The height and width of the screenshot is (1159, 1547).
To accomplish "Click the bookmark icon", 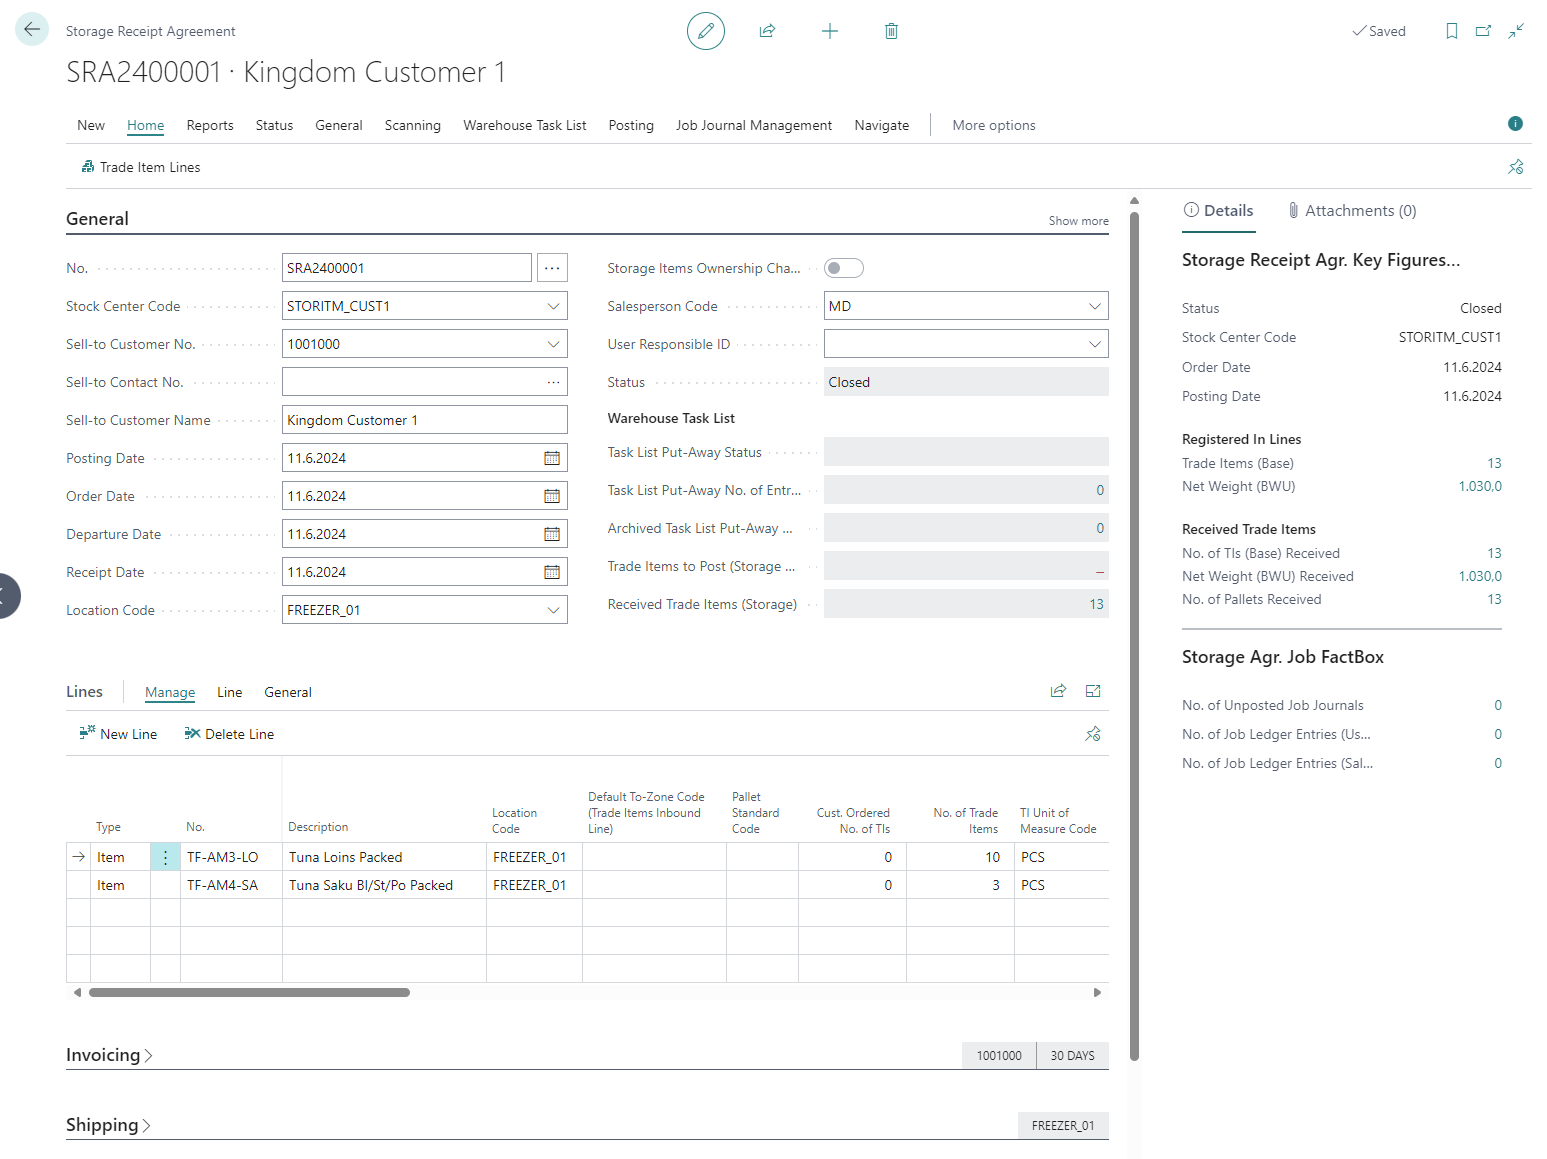I will (1451, 31).
